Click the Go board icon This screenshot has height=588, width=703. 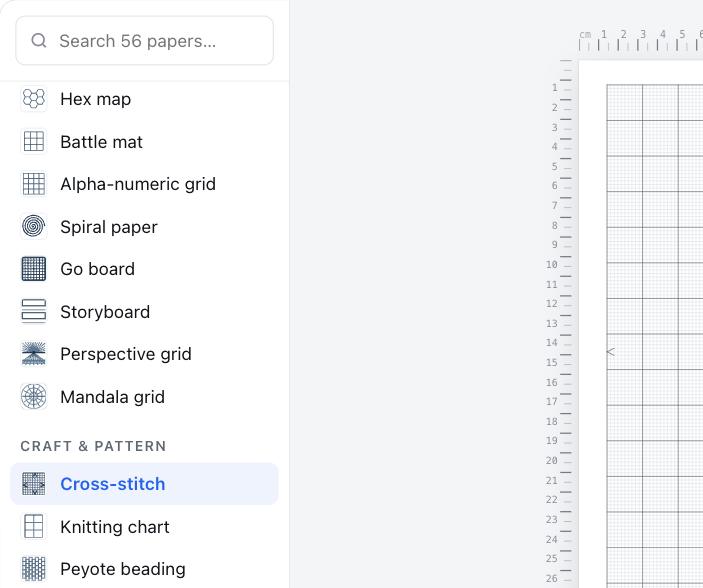point(34,269)
